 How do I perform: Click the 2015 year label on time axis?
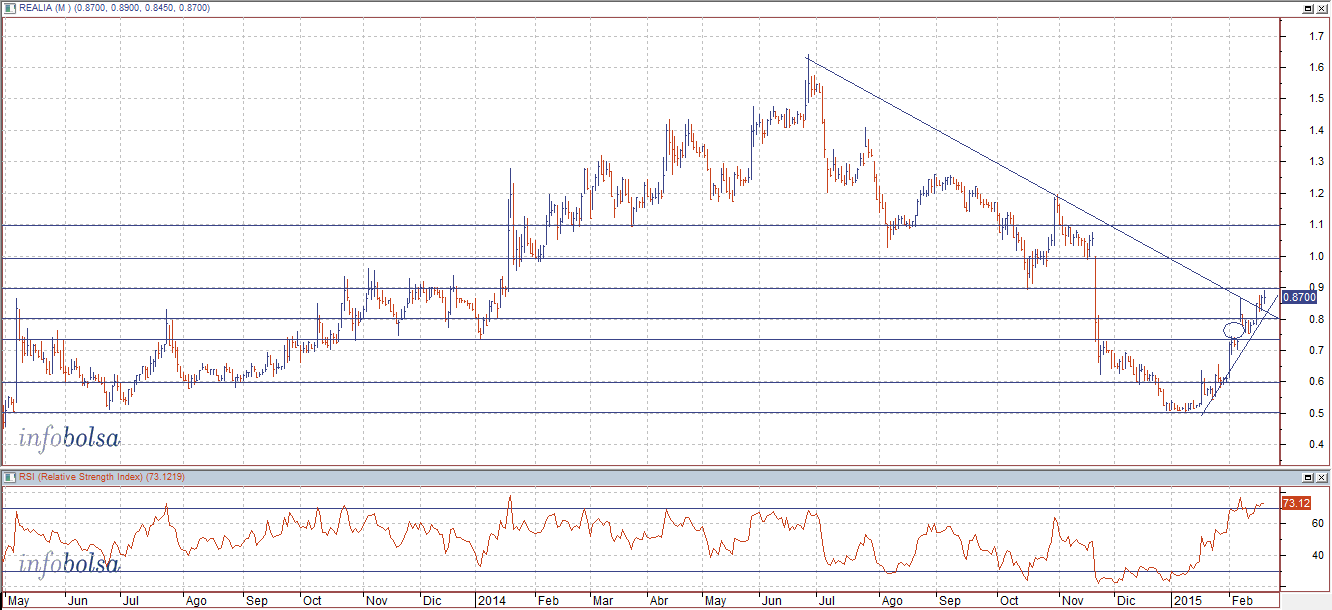(x=1187, y=601)
